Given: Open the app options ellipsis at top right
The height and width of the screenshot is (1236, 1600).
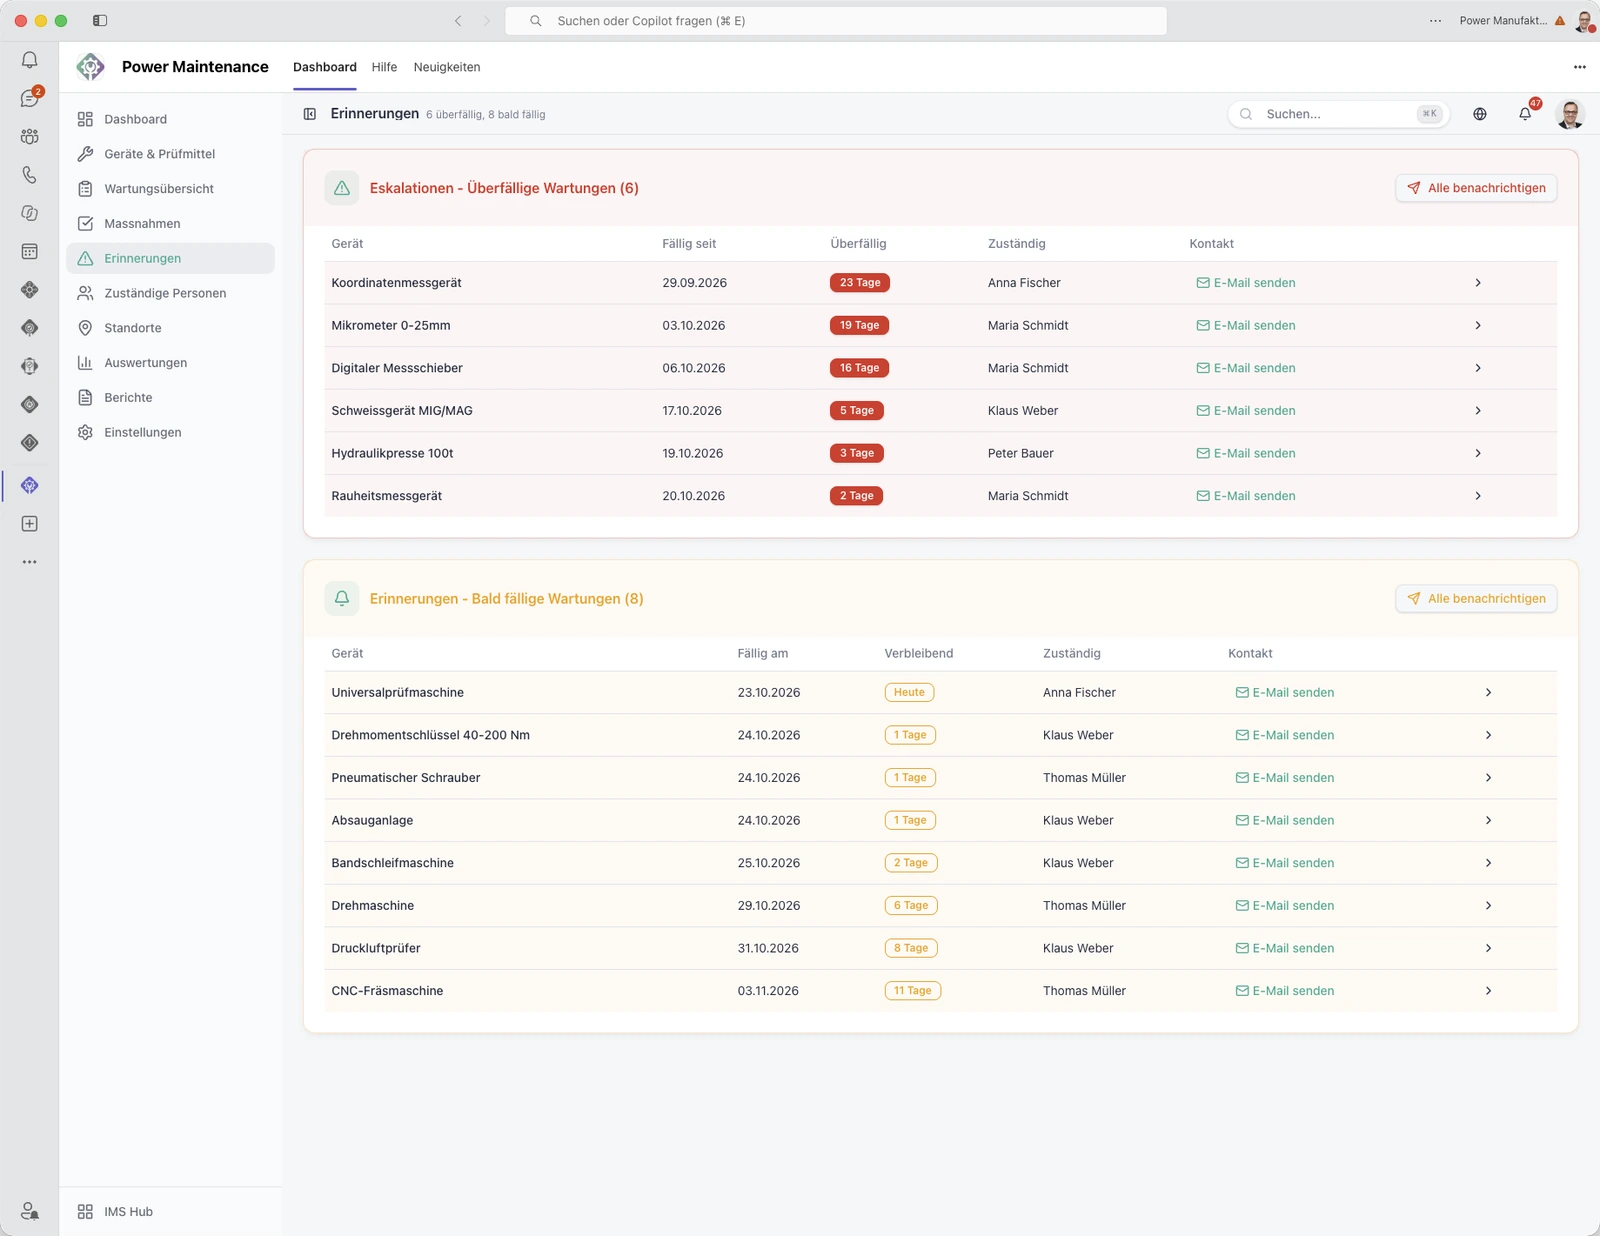Looking at the screenshot, I should 1580,67.
